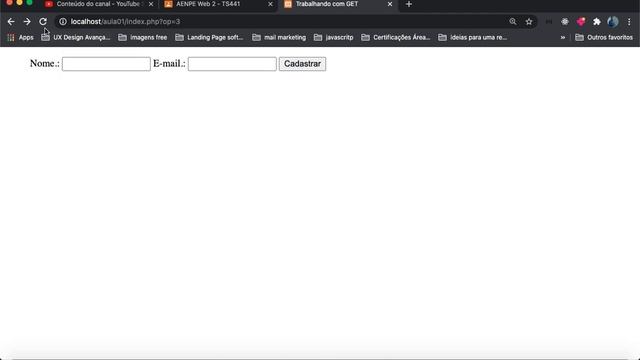Focus the E-mail input field
The image size is (640, 360).
coord(232,64)
